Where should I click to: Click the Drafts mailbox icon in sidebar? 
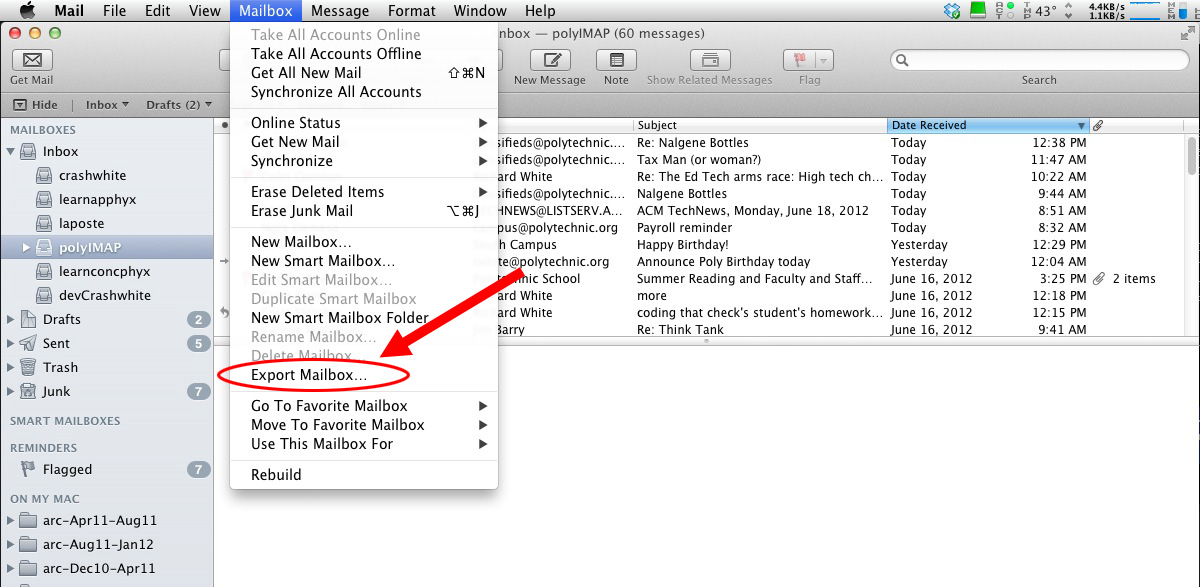click(x=27, y=319)
